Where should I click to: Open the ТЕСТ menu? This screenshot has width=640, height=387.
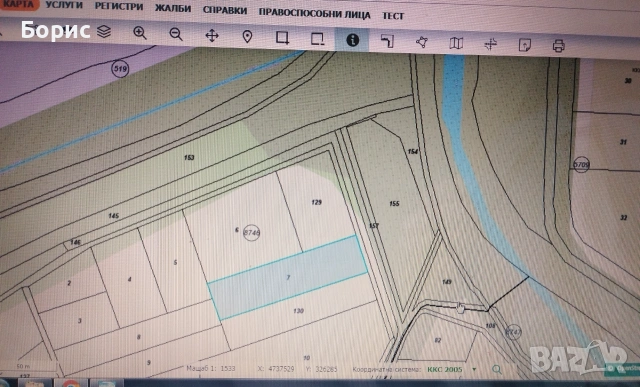pos(393,16)
